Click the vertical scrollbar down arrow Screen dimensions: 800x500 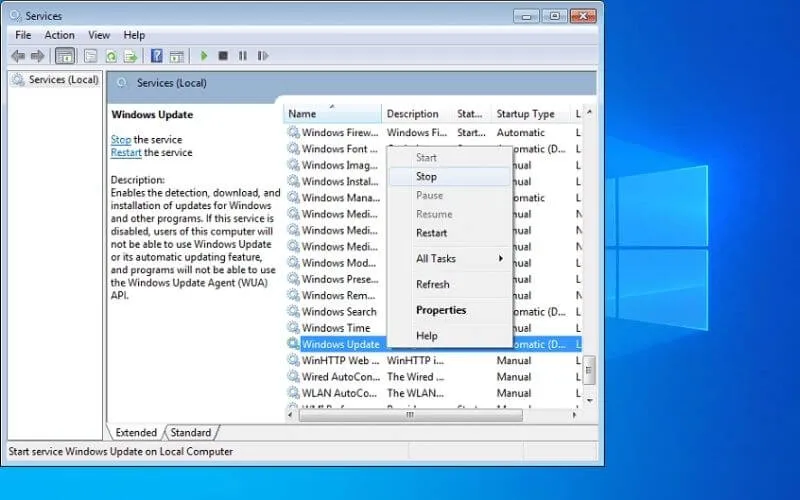tap(590, 399)
